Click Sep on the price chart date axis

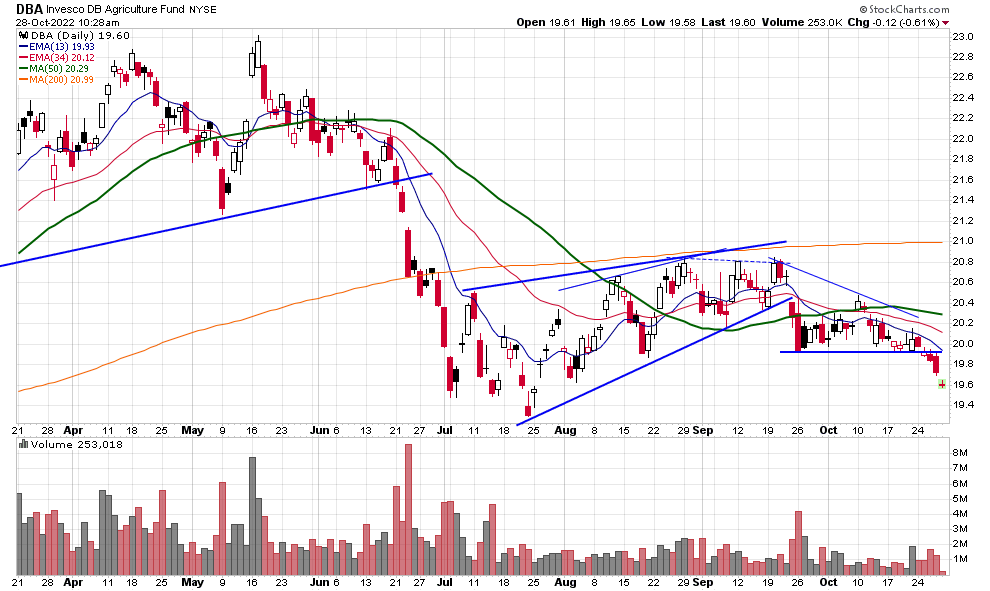pyautogui.click(x=703, y=431)
